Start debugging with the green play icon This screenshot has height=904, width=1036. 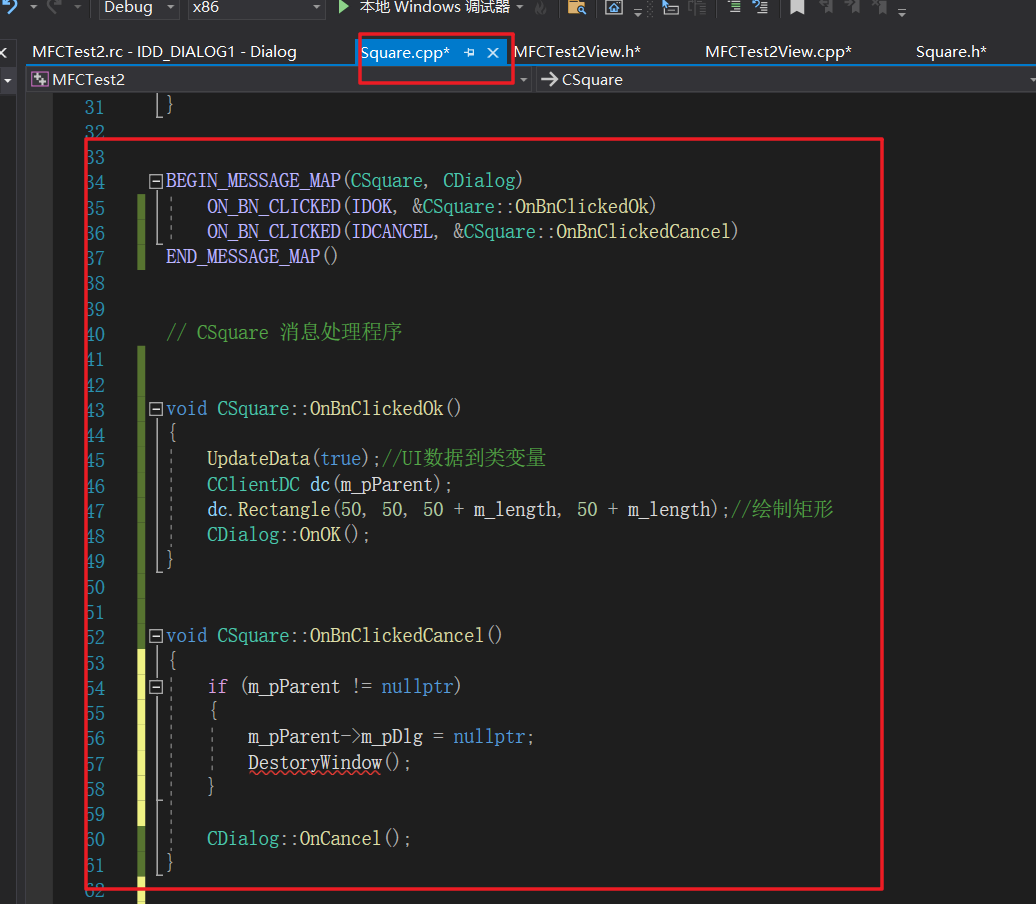(x=343, y=7)
